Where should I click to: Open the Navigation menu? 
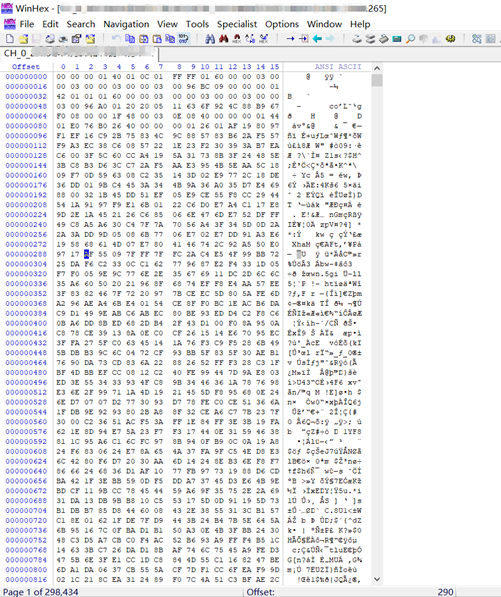point(126,24)
